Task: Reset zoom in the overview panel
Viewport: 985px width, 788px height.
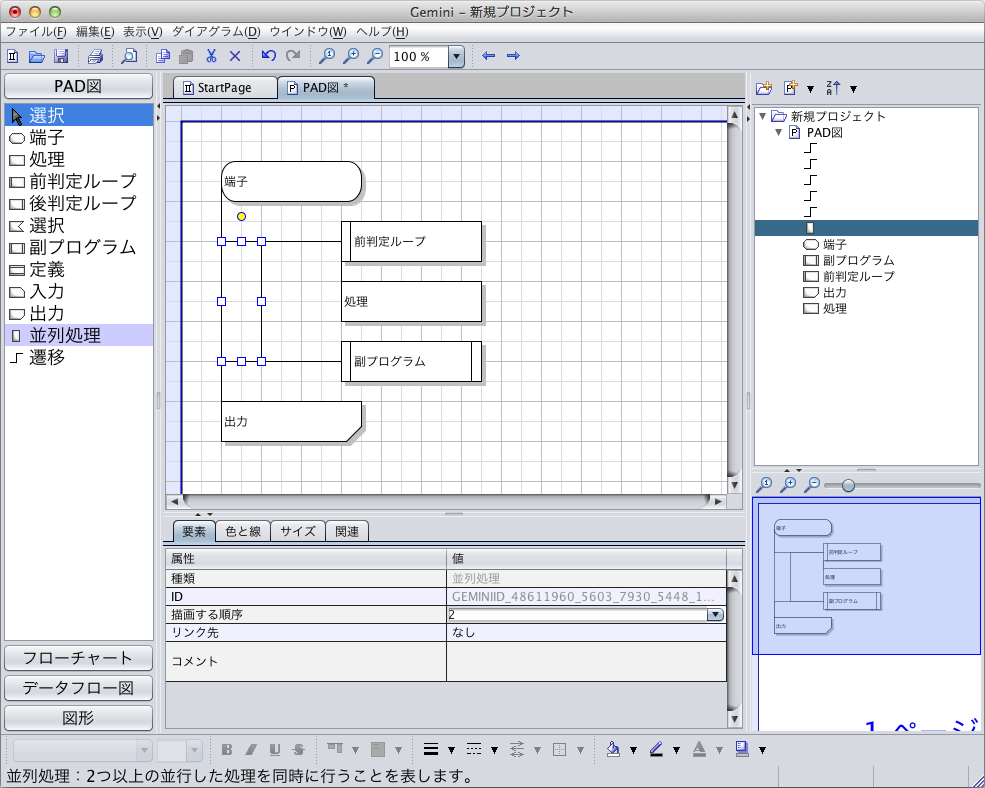Action: [x=764, y=484]
